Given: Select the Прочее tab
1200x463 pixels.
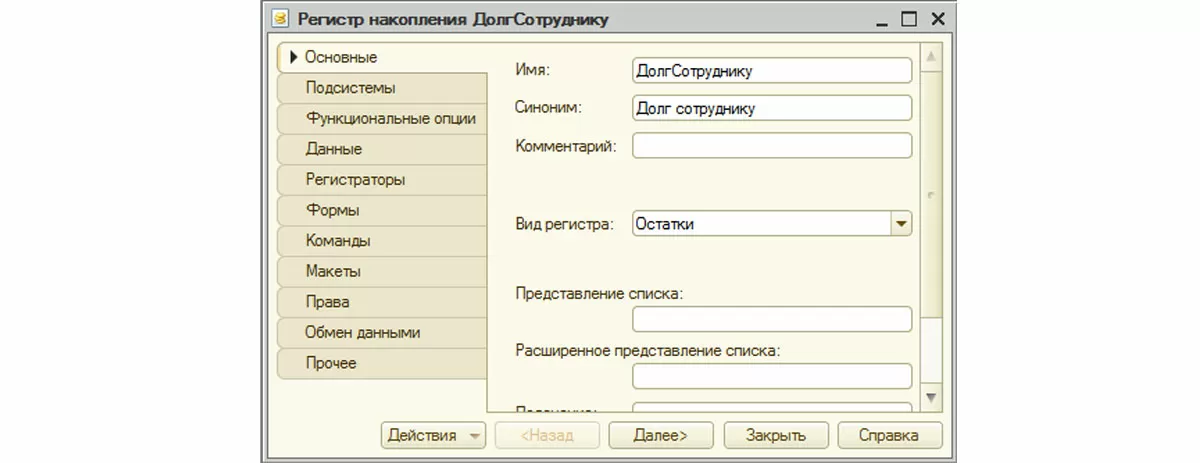Looking at the screenshot, I should (331, 363).
